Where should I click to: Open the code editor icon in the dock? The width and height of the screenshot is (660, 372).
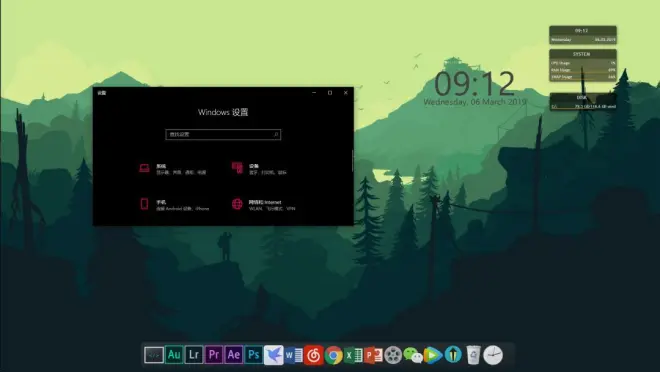coord(154,355)
